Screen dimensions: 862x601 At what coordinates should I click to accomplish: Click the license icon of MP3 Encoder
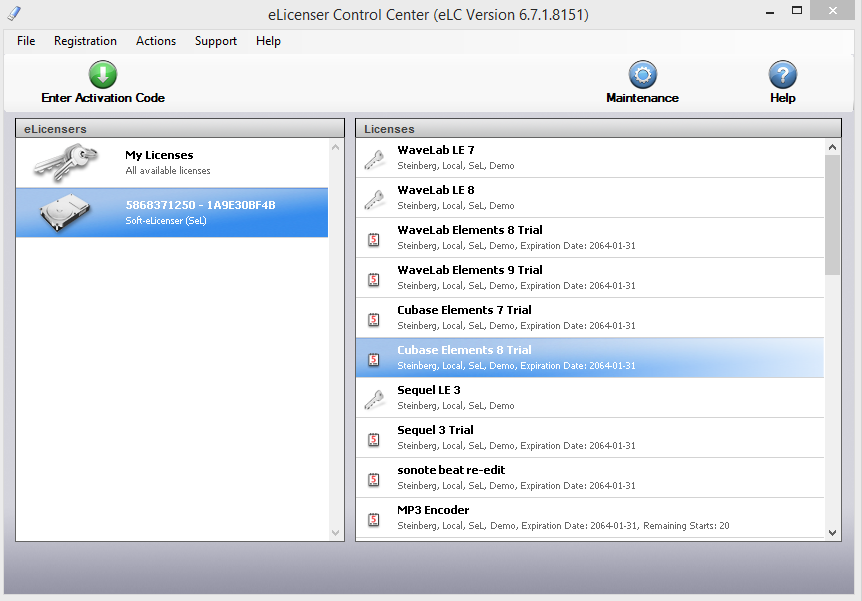coord(374,520)
